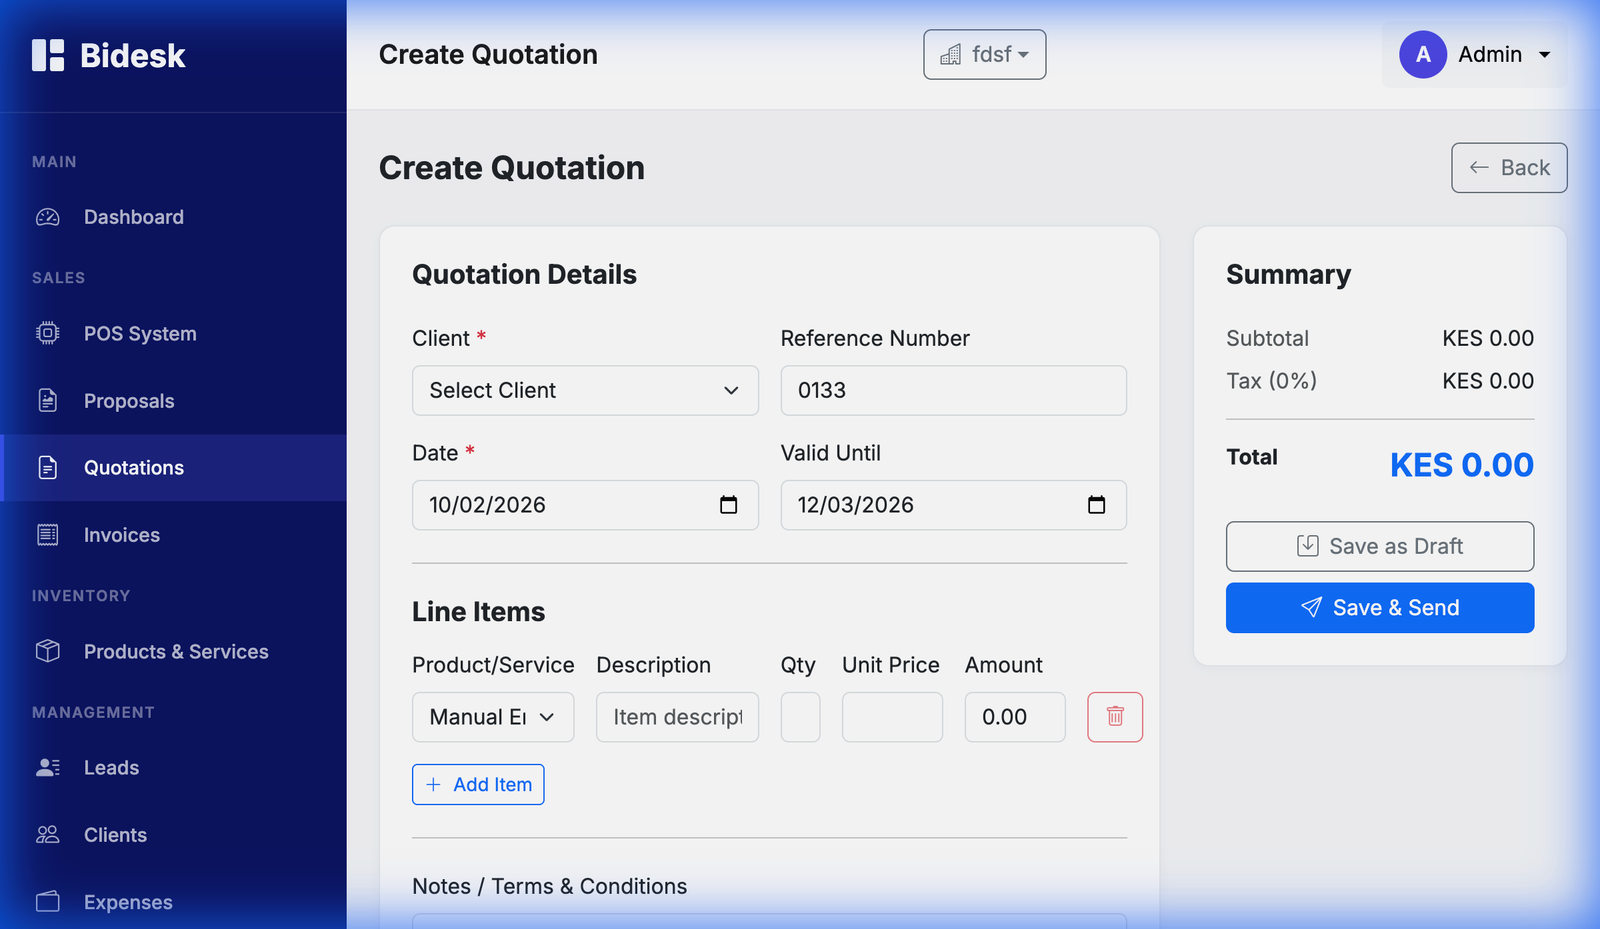Viewport: 1600px width, 929px height.
Task: Click the delete line item trash icon
Action: tap(1114, 717)
